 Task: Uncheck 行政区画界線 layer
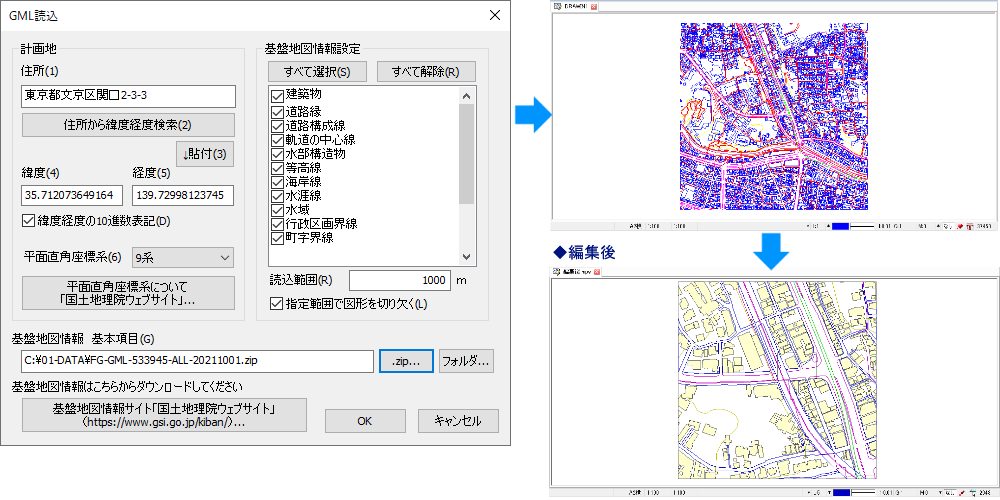tap(277, 224)
